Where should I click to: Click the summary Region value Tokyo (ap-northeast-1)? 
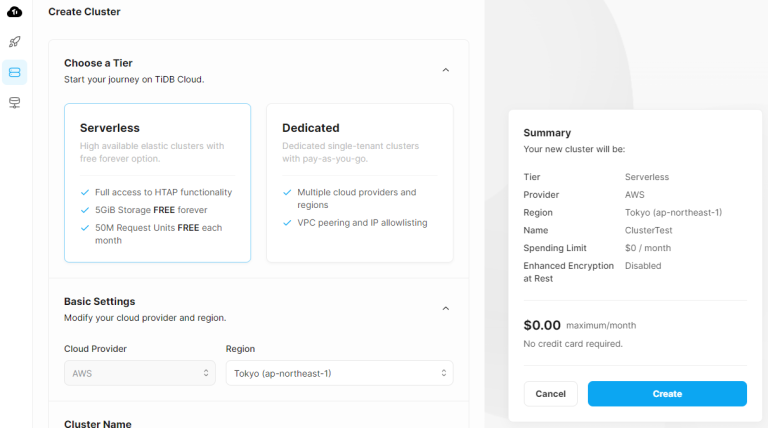pyautogui.click(x=673, y=213)
